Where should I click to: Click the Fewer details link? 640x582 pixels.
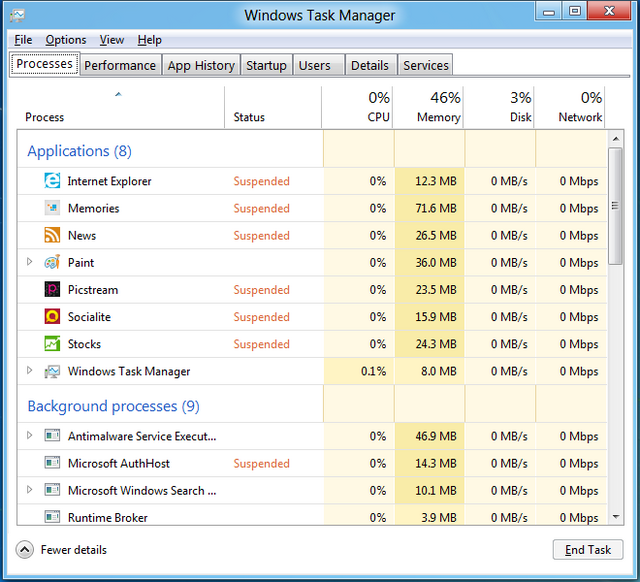[73, 550]
